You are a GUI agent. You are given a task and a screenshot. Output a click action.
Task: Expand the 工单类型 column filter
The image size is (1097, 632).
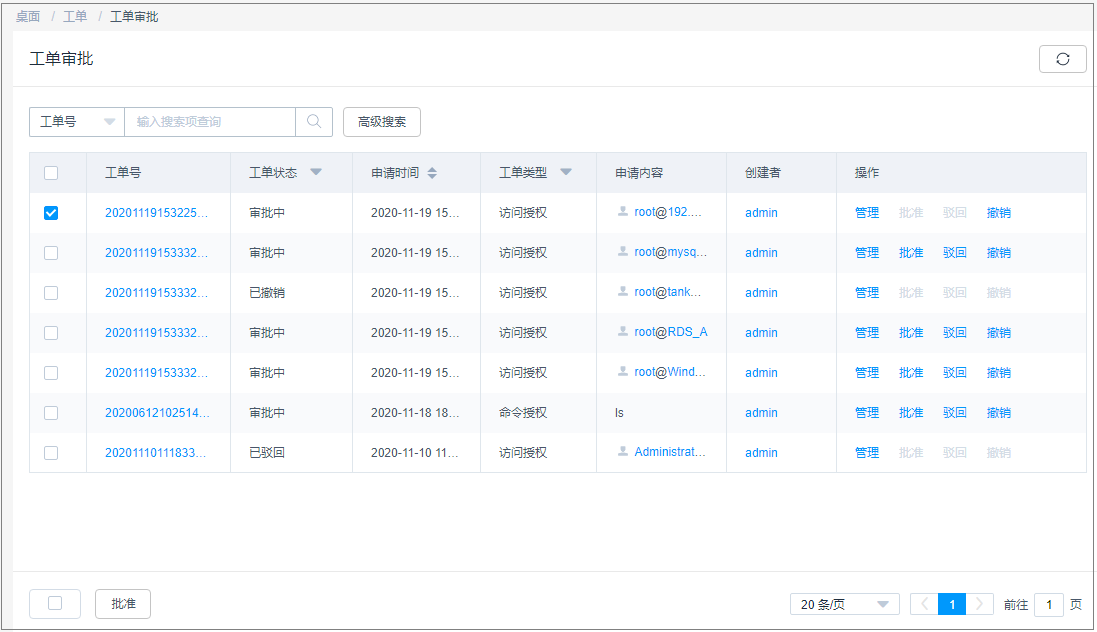click(566, 172)
